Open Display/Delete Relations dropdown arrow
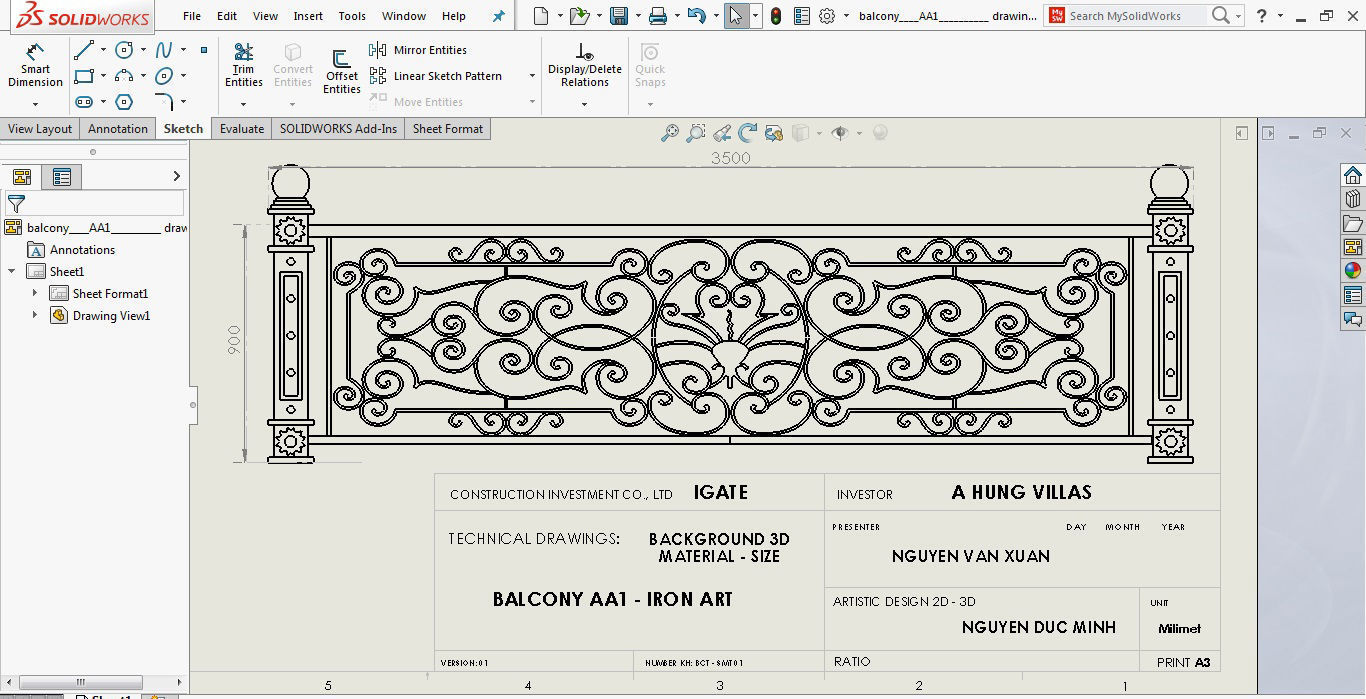The width and height of the screenshot is (1366, 699). [x=584, y=104]
